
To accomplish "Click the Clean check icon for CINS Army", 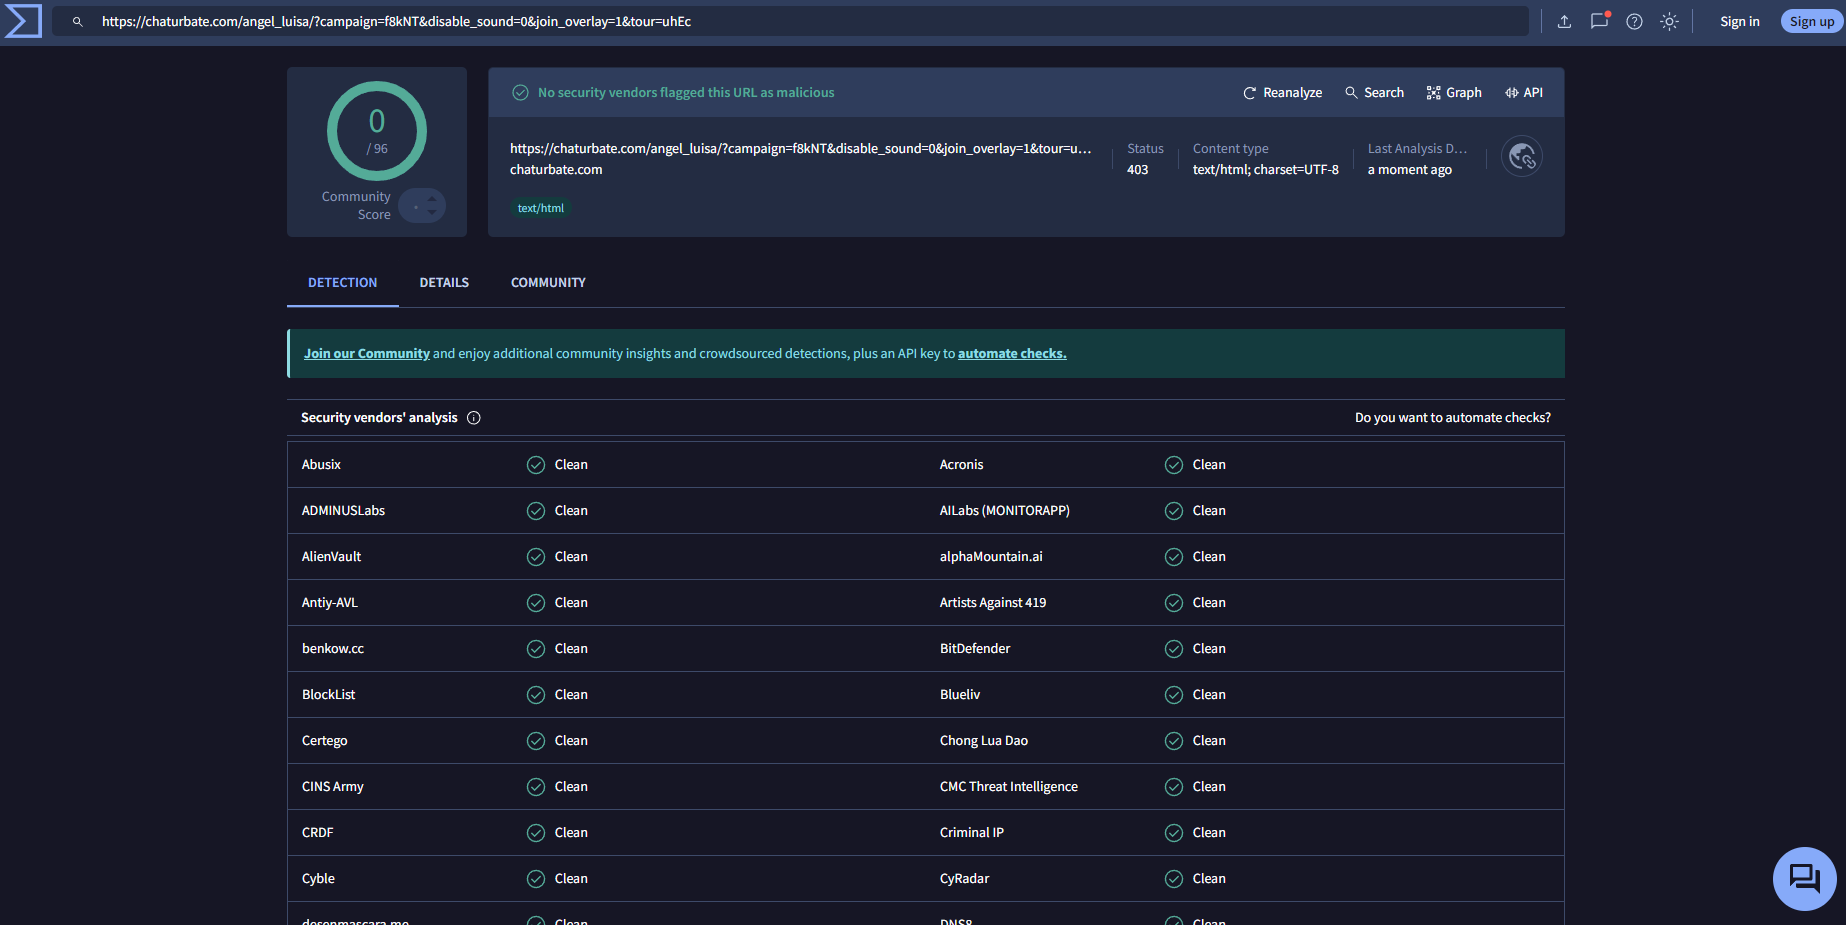I will (x=536, y=787).
